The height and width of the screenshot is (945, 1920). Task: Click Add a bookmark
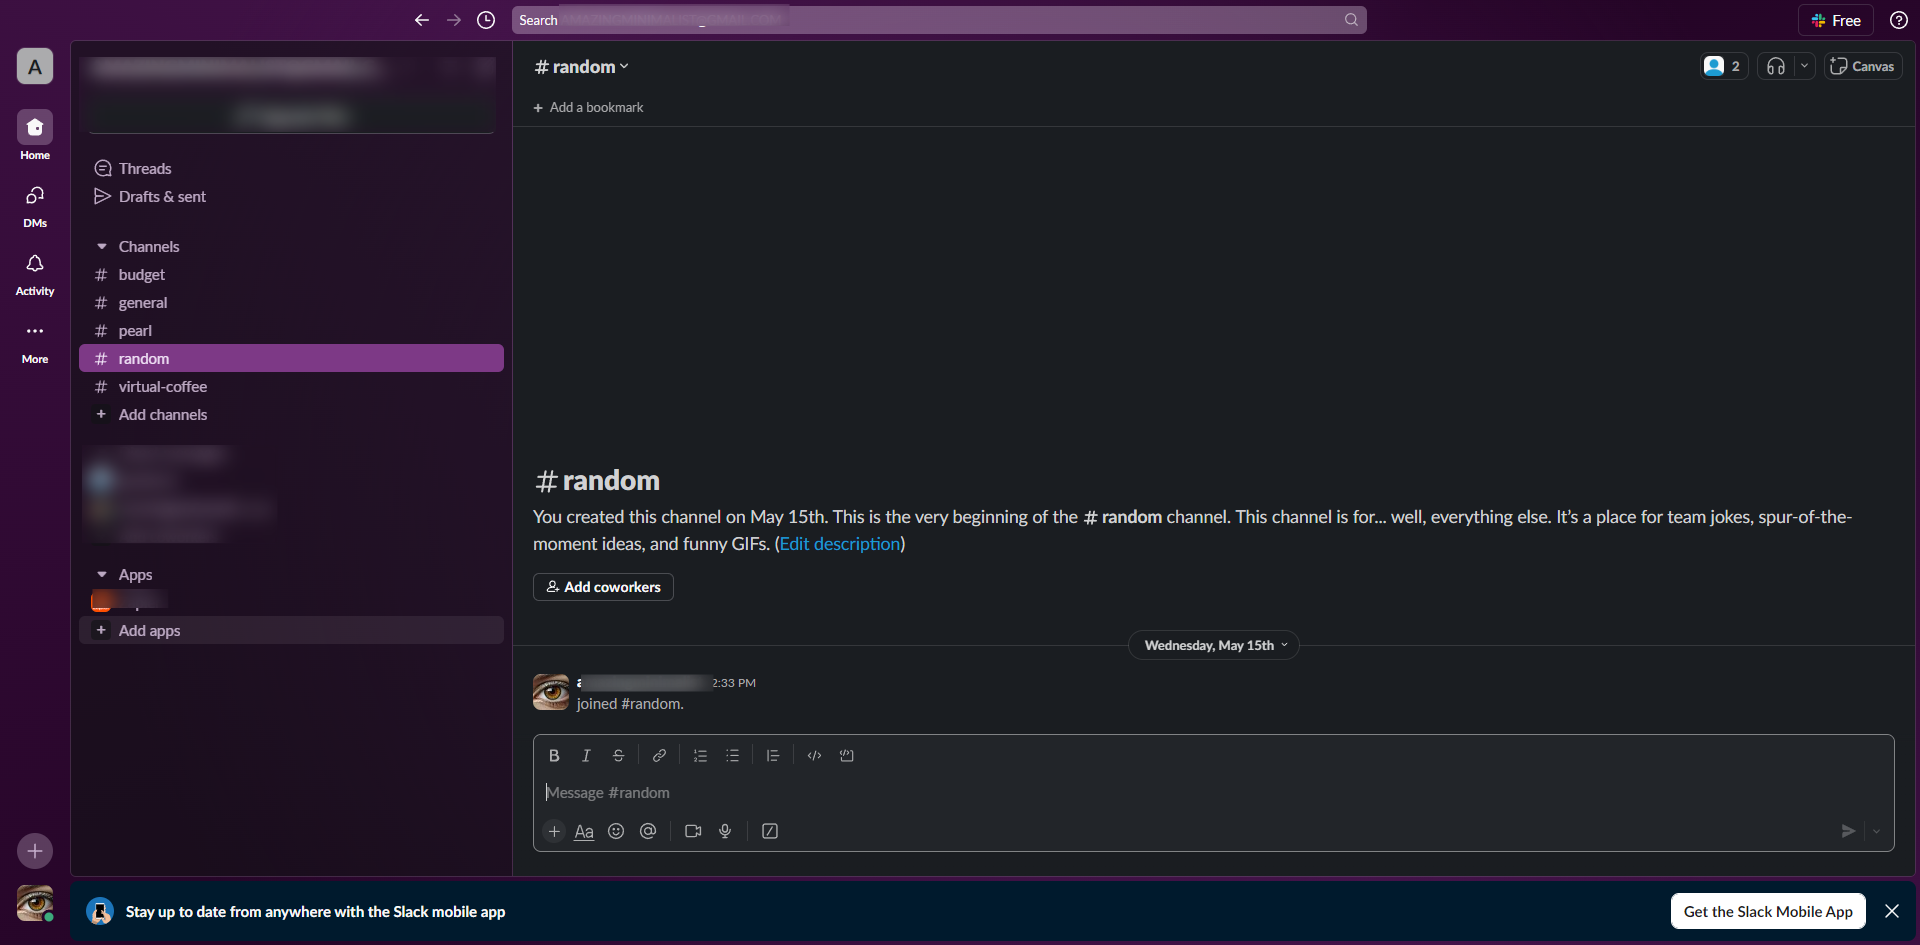588,108
